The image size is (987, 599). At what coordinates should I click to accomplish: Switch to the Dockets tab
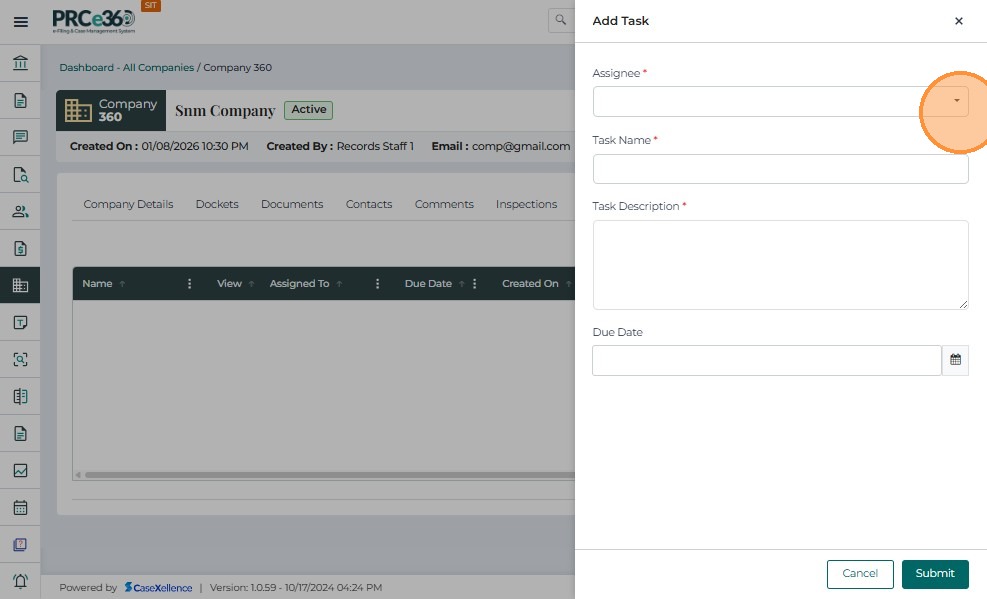[217, 204]
